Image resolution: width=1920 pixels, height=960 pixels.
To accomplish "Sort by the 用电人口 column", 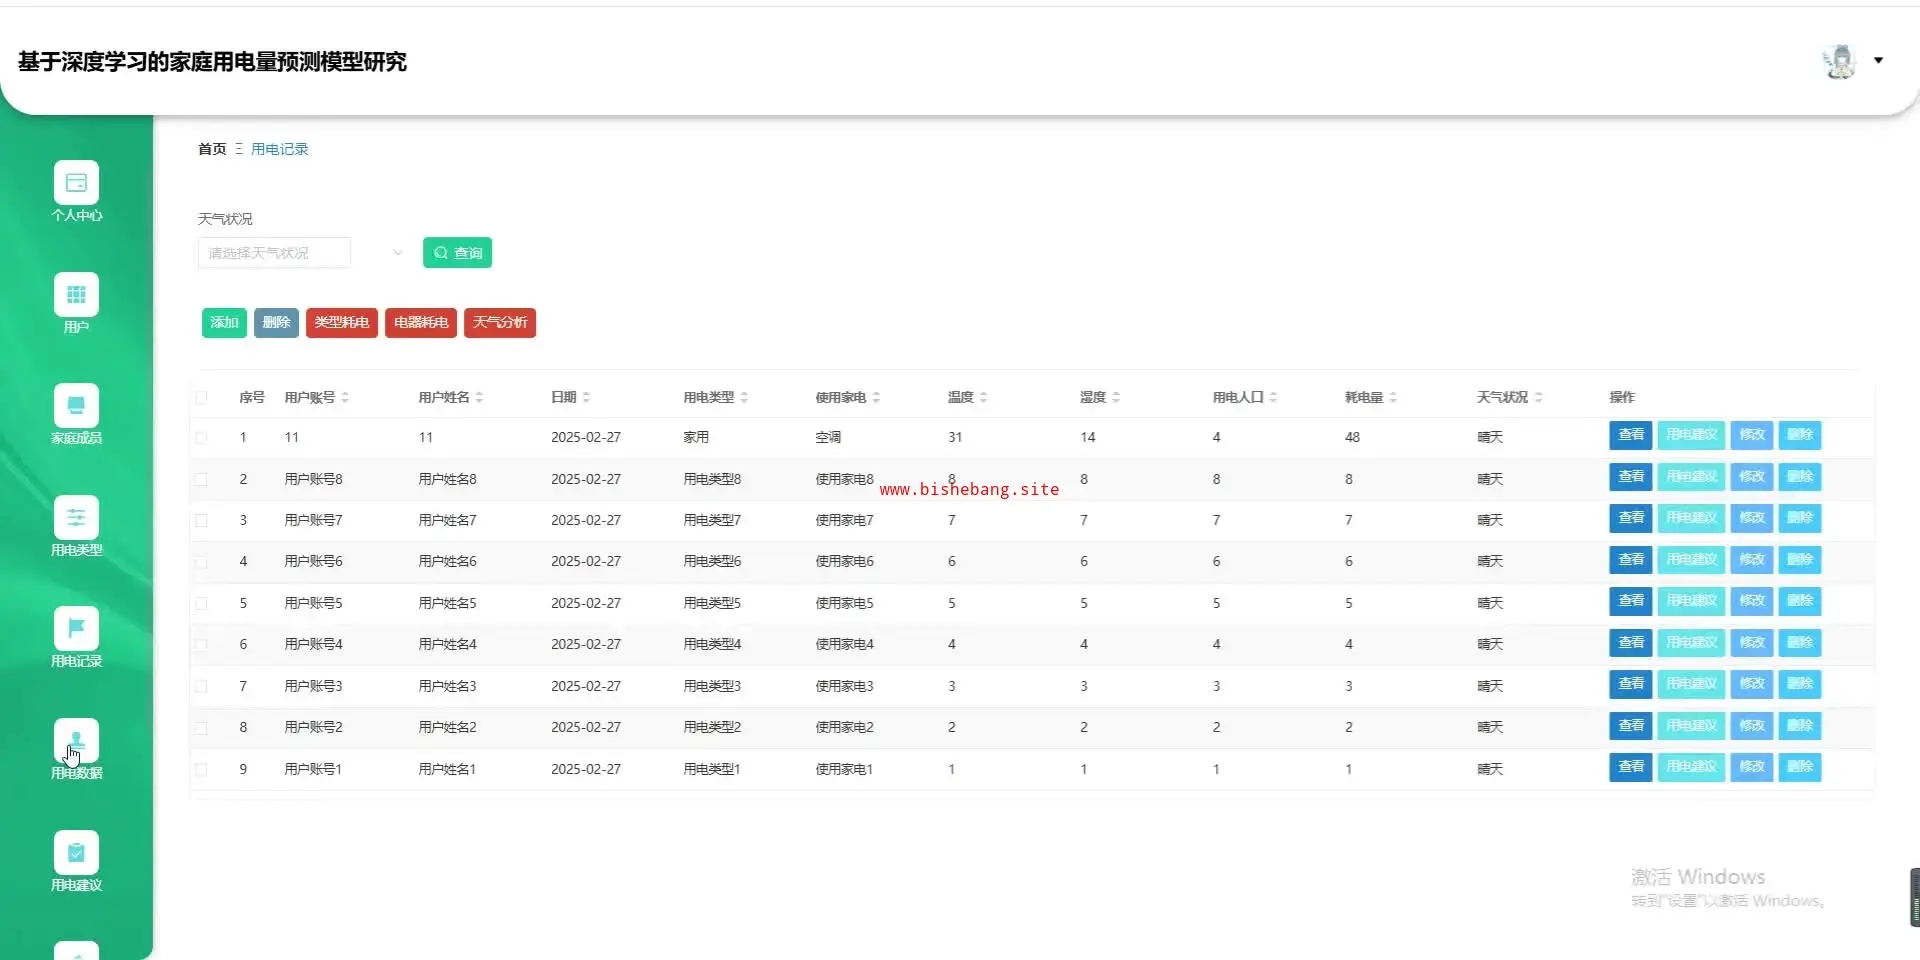I will (x=1273, y=397).
